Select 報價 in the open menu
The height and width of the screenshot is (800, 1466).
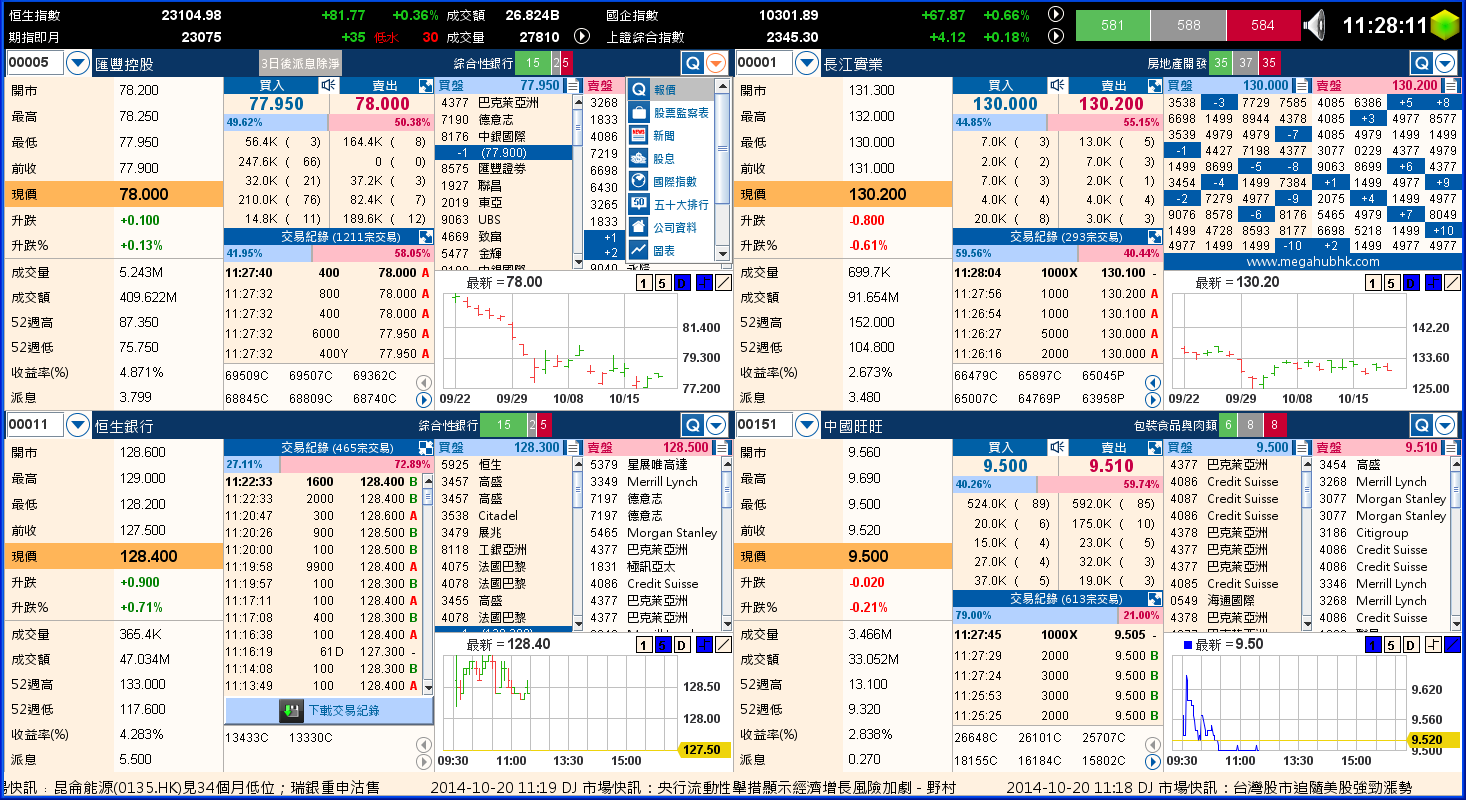tap(671, 90)
